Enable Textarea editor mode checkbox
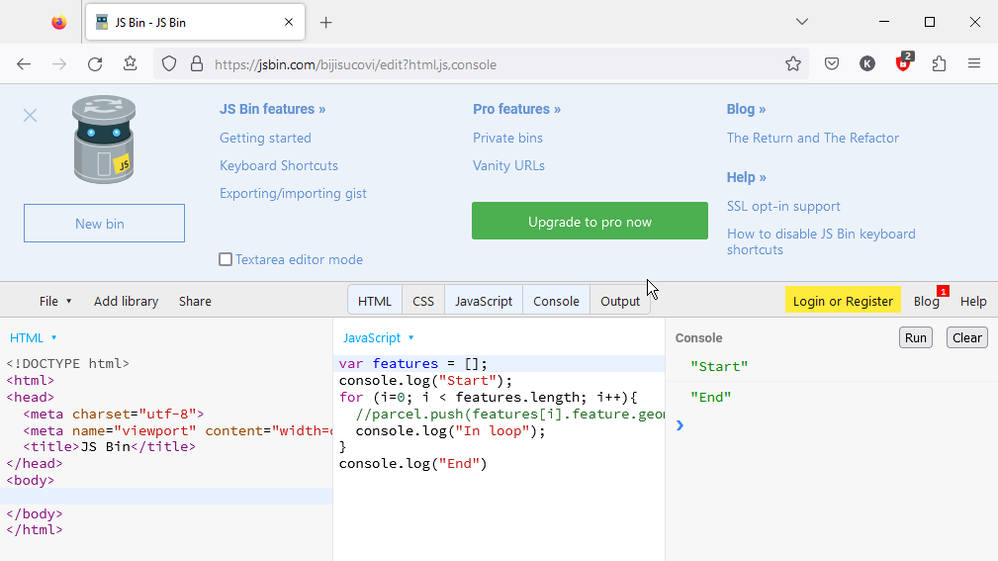998x561 pixels. click(x=225, y=259)
